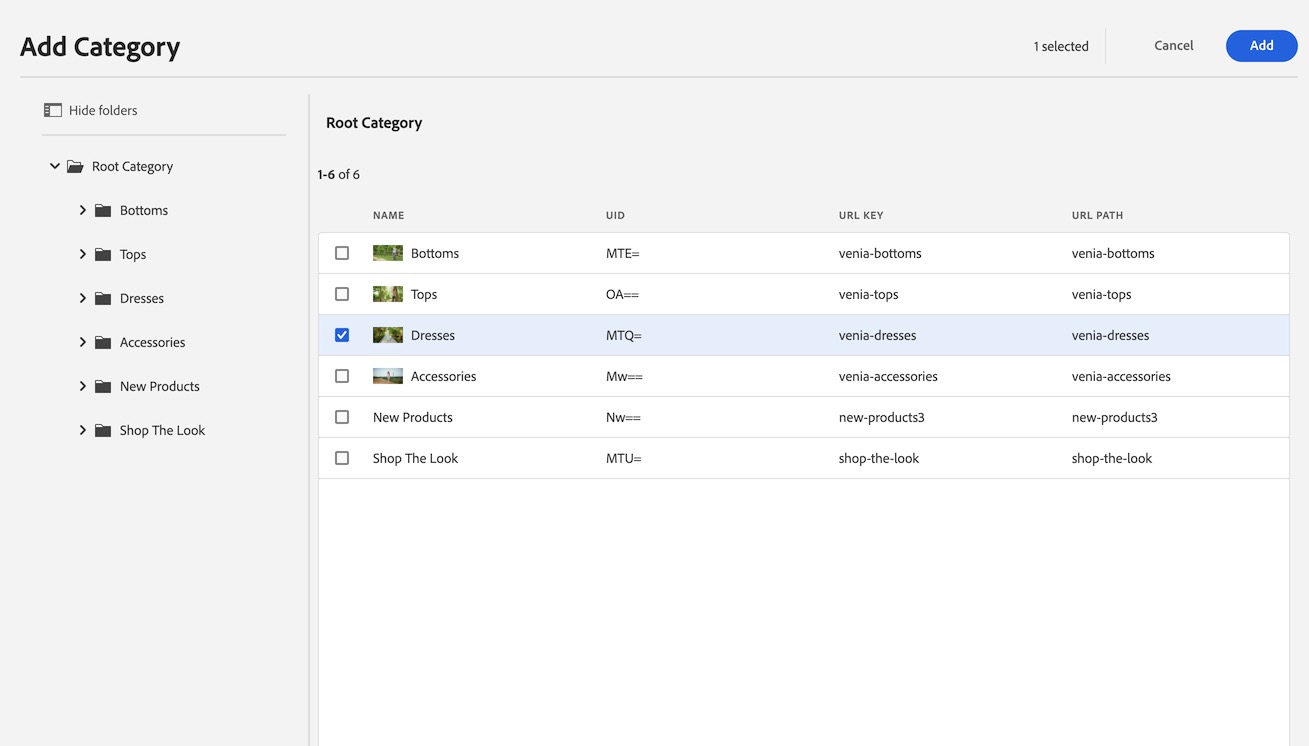This screenshot has width=1309, height=746.
Task: Click the Bottoms folder icon in tree
Action: 103,211
